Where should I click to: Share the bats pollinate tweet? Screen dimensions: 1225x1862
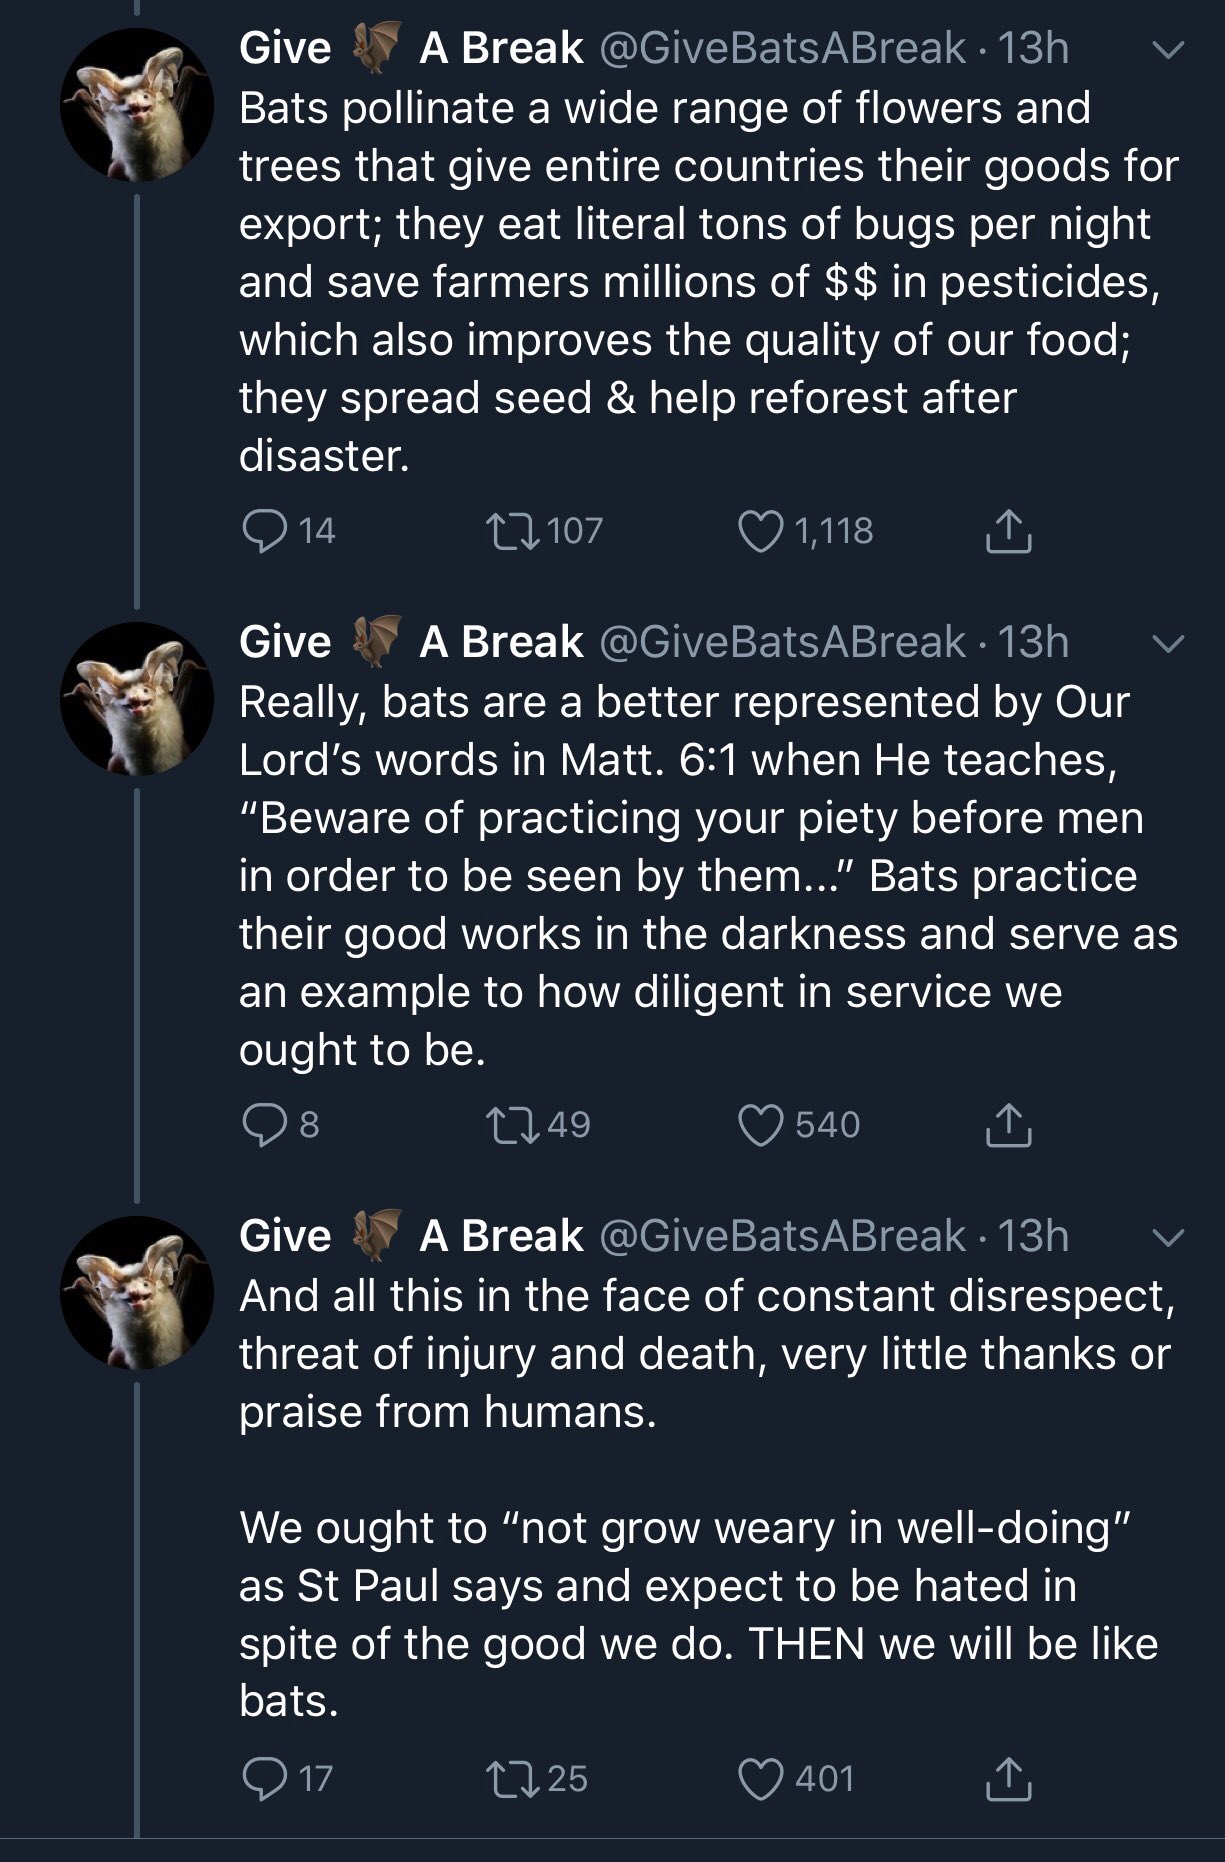pos(1008,531)
